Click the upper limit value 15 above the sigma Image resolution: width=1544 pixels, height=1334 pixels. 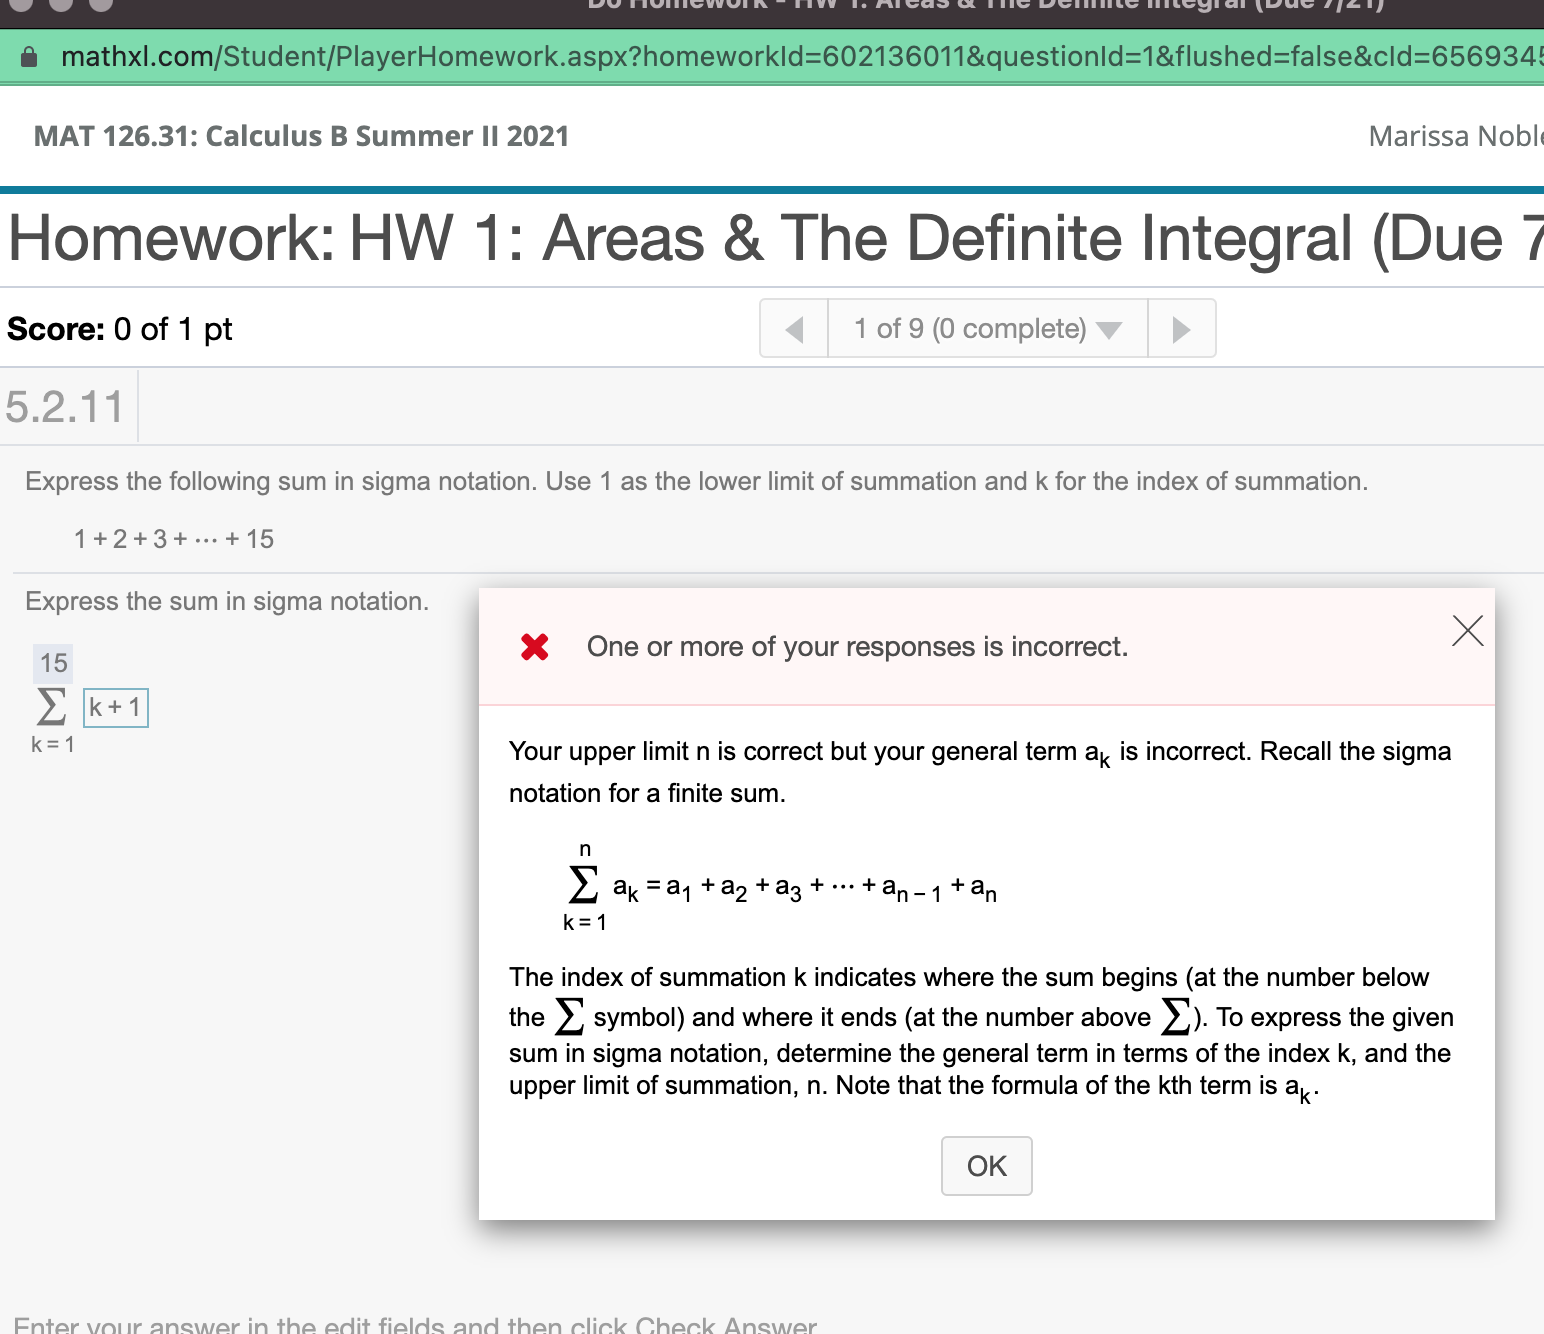tap(53, 663)
